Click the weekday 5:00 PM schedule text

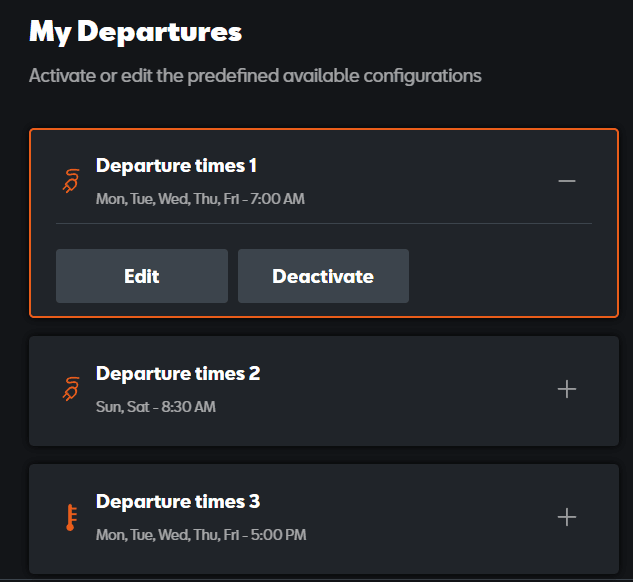tap(201, 535)
